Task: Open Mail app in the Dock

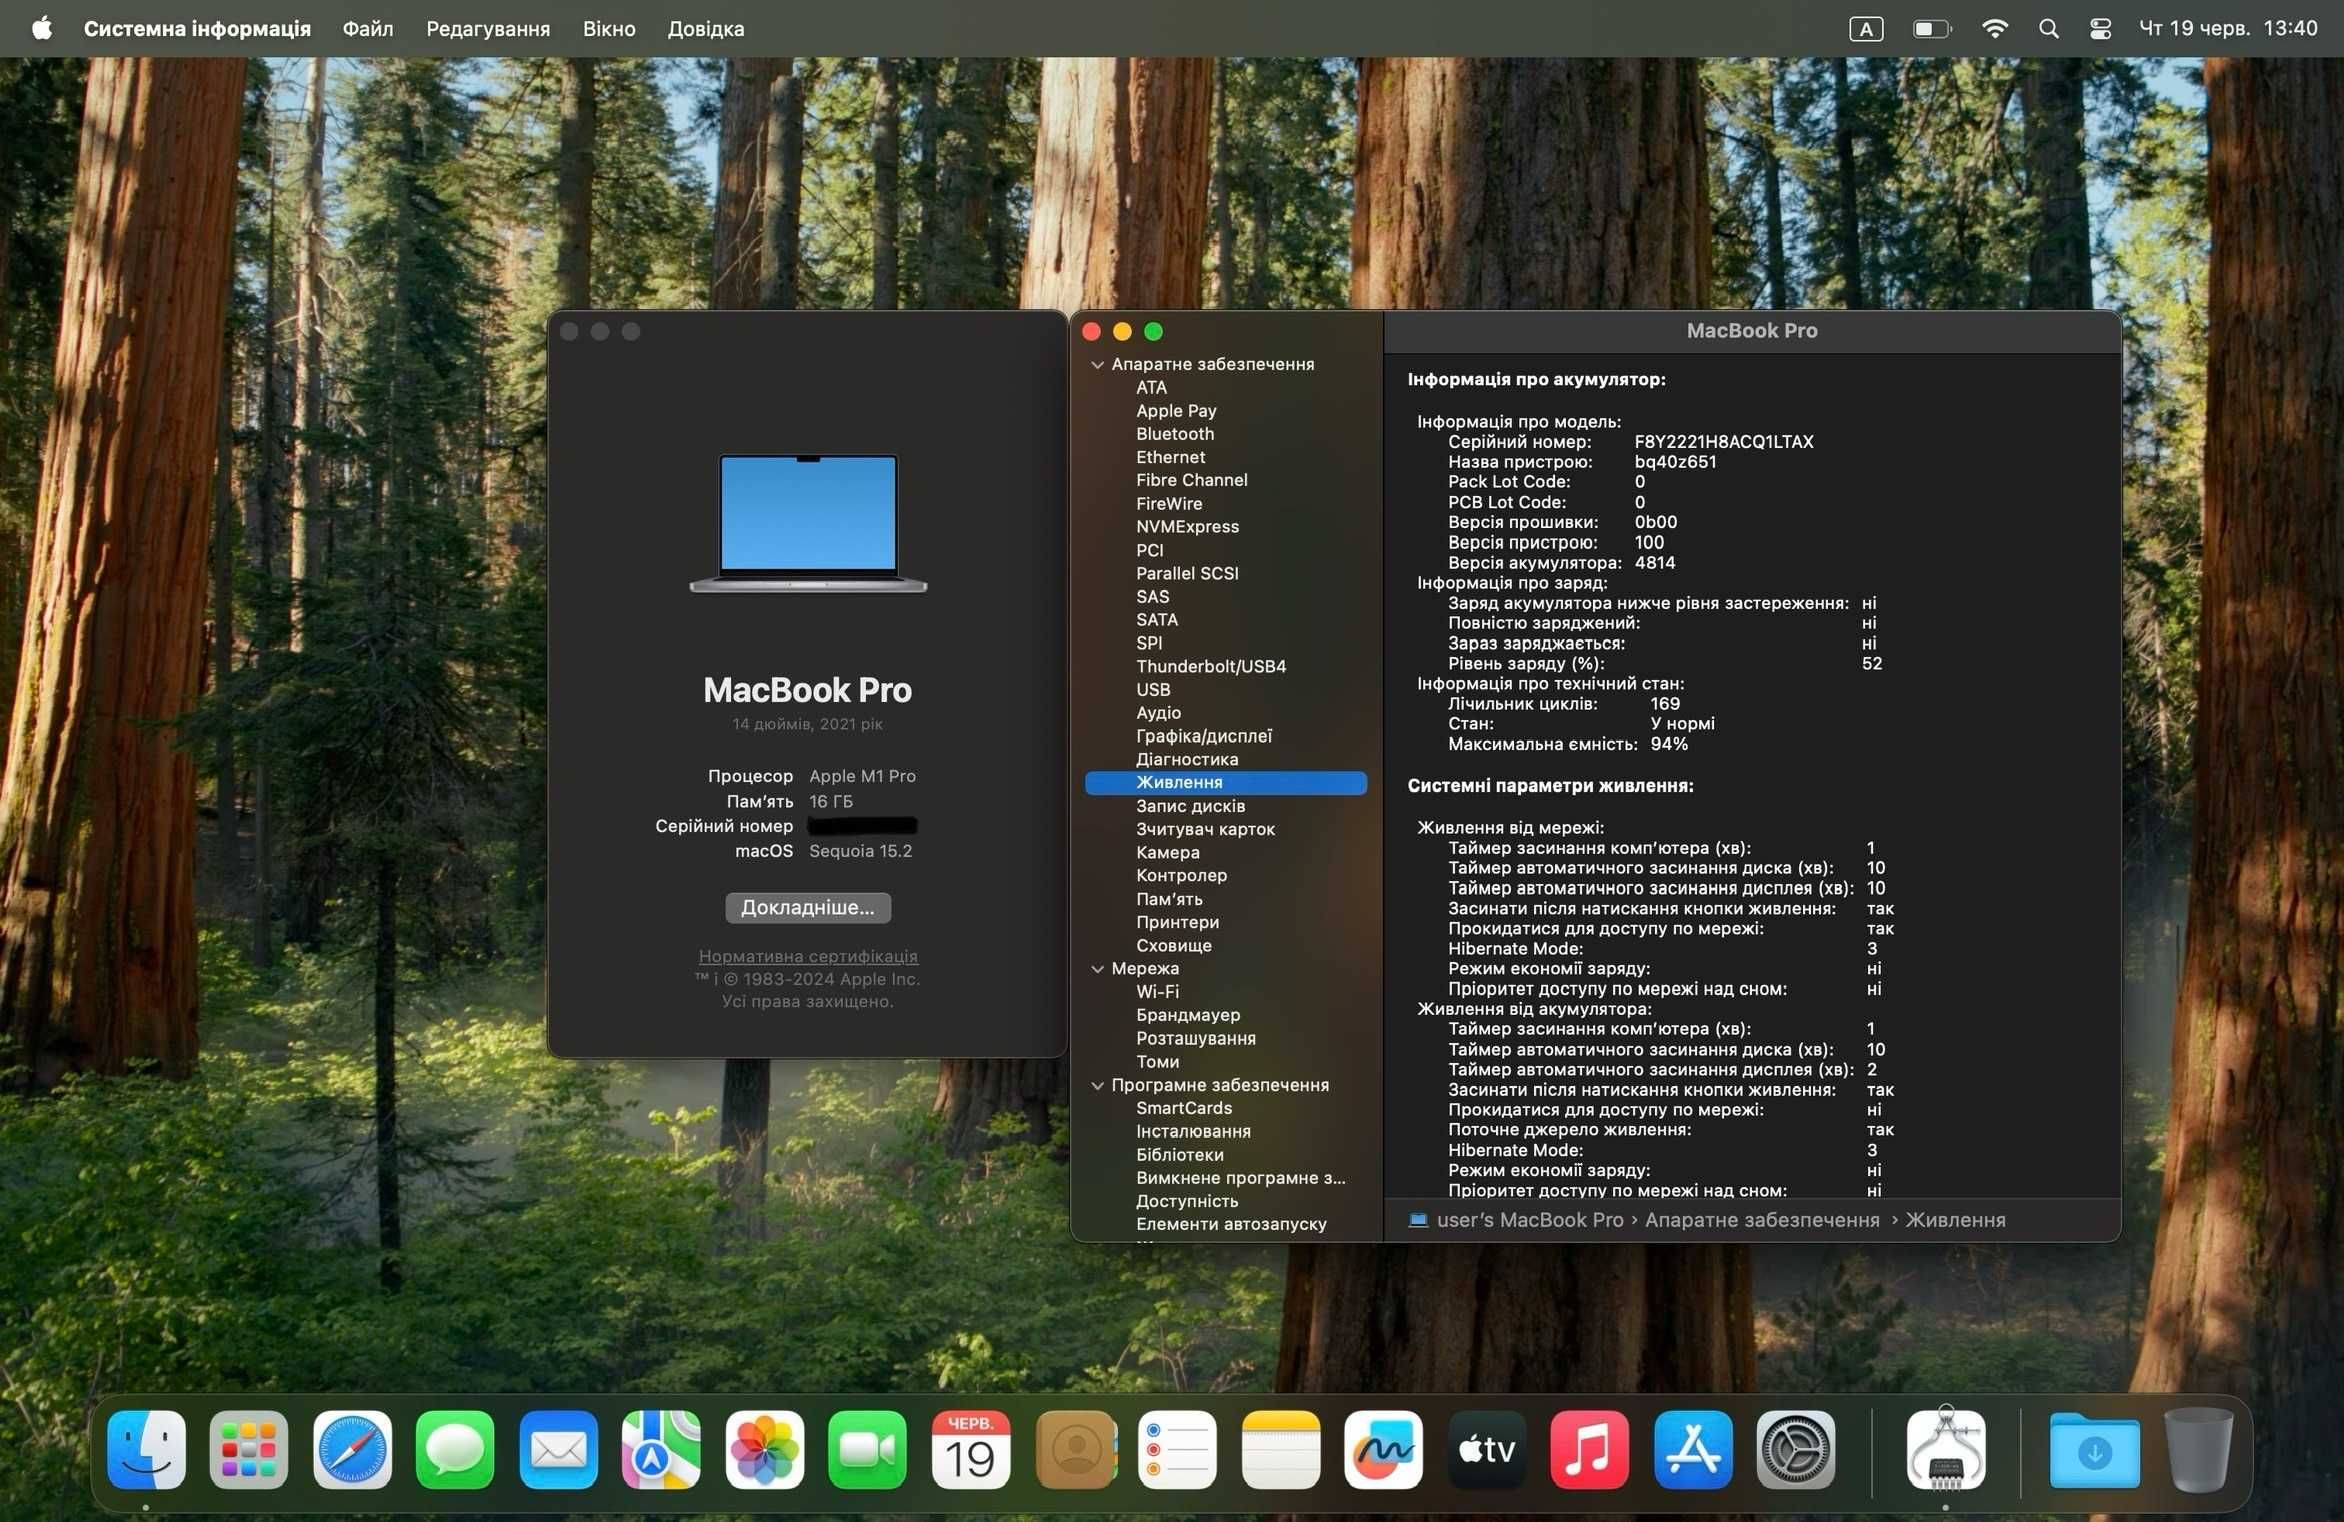Action: pyautogui.click(x=558, y=1449)
